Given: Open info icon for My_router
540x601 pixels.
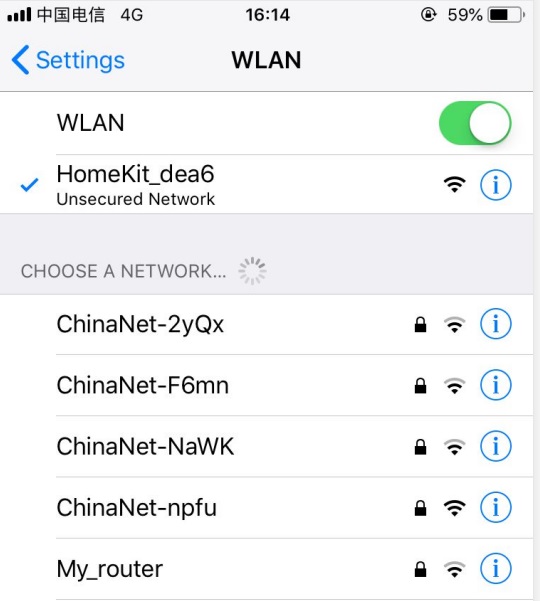Looking at the screenshot, I should tap(496, 568).
